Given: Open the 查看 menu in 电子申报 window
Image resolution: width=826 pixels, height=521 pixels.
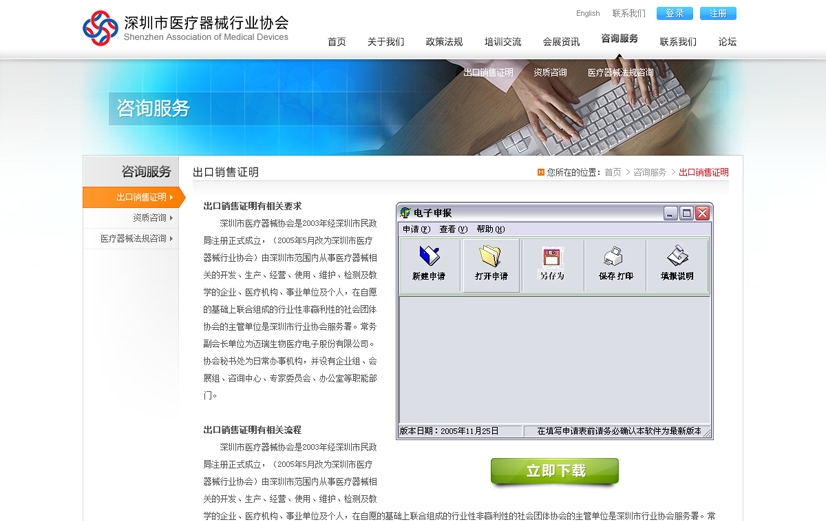Looking at the screenshot, I should coord(452,229).
